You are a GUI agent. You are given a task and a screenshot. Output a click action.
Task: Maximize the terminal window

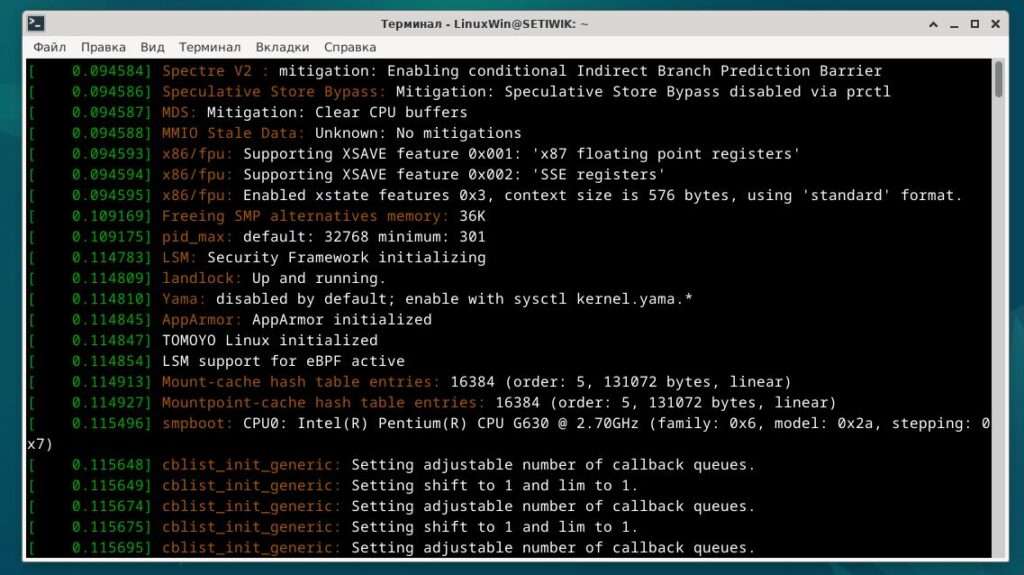974,24
